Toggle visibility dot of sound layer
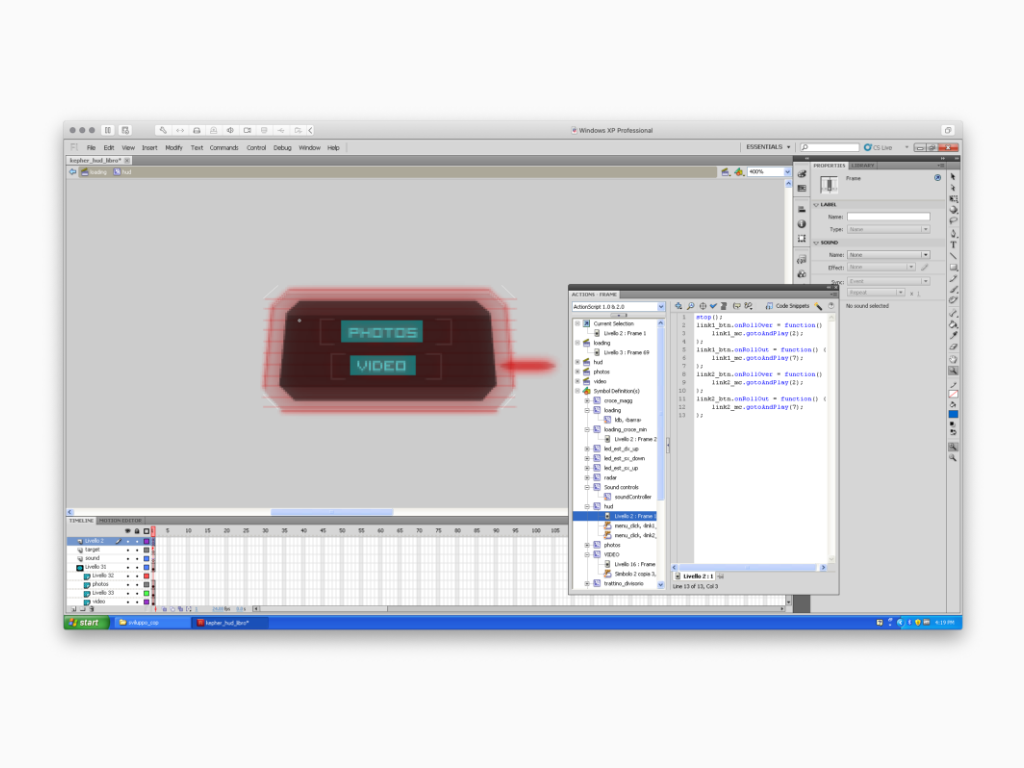Screen dimensions: 1024x768 [128, 558]
